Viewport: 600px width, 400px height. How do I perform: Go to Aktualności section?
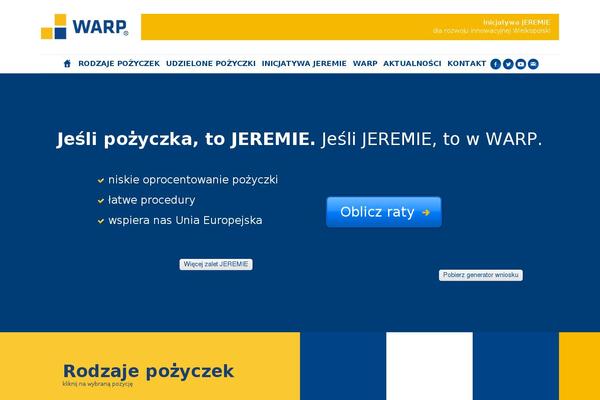click(x=412, y=64)
